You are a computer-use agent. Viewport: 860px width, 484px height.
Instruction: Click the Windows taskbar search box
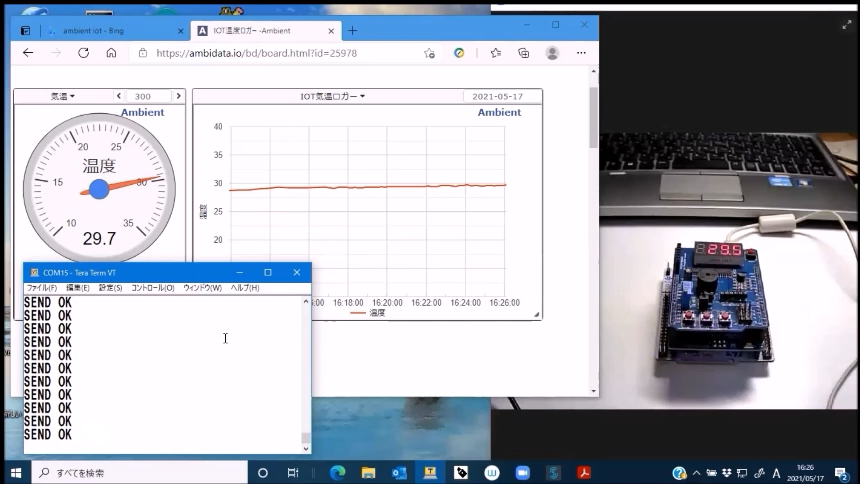(140, 473)
